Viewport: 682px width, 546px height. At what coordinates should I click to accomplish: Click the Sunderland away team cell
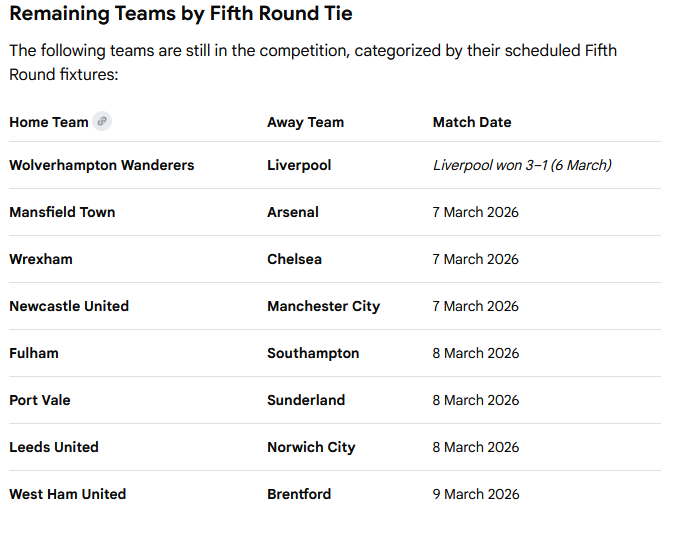click(306, 400)
